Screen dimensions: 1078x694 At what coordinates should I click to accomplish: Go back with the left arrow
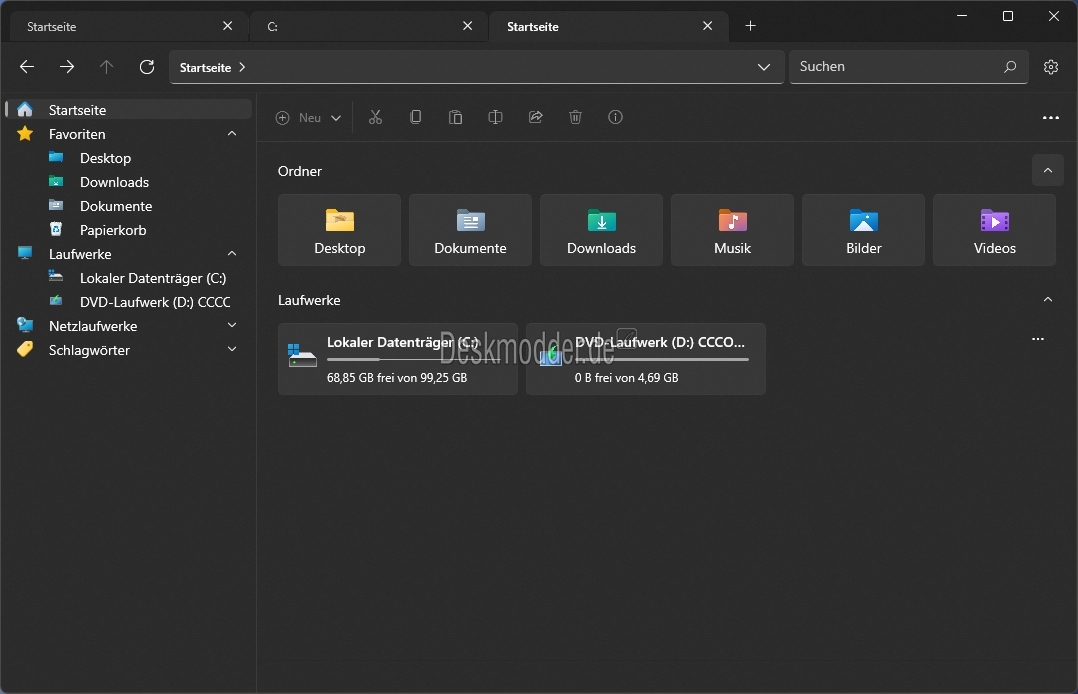coord(27,67)
